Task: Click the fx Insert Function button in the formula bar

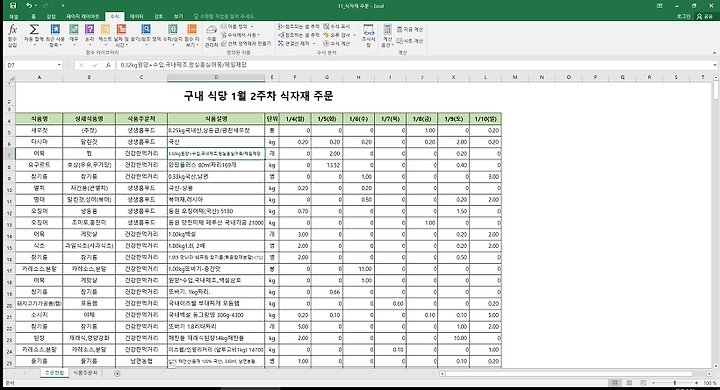Action: (x=108, y=65)
